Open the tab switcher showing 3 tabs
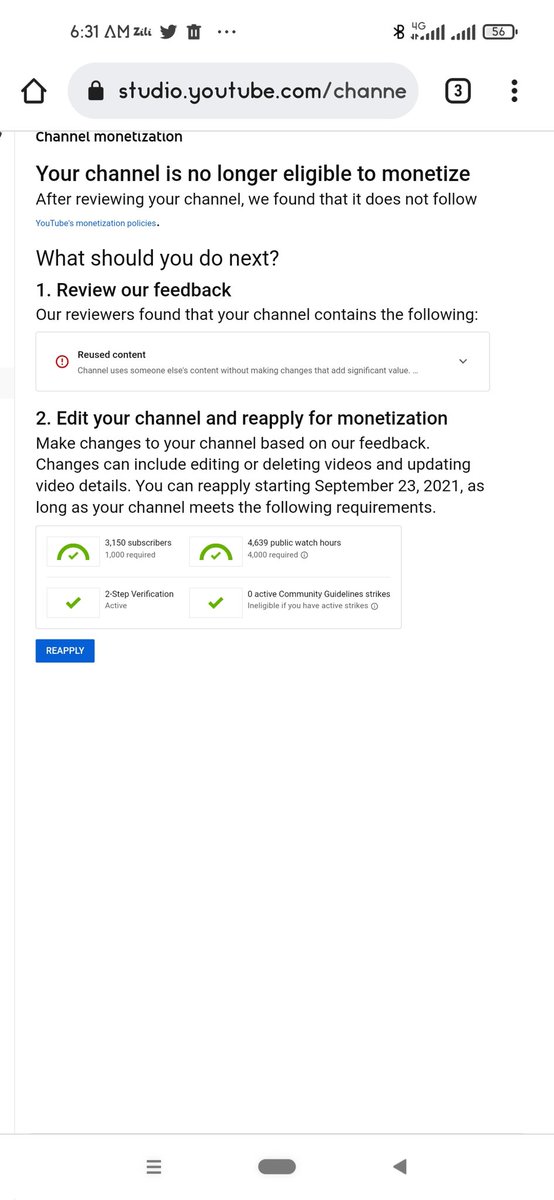The image size is (554, 1200). [x=457, y=92]
